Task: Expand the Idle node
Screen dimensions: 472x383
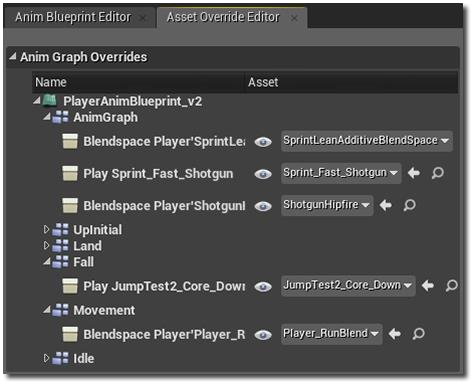Action: (46, 358)
